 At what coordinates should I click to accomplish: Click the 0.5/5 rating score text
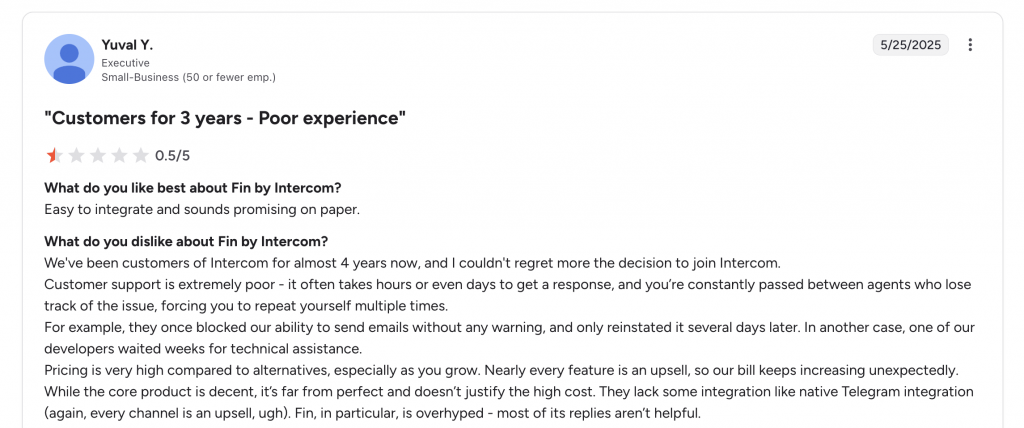[x=172, y=156]
